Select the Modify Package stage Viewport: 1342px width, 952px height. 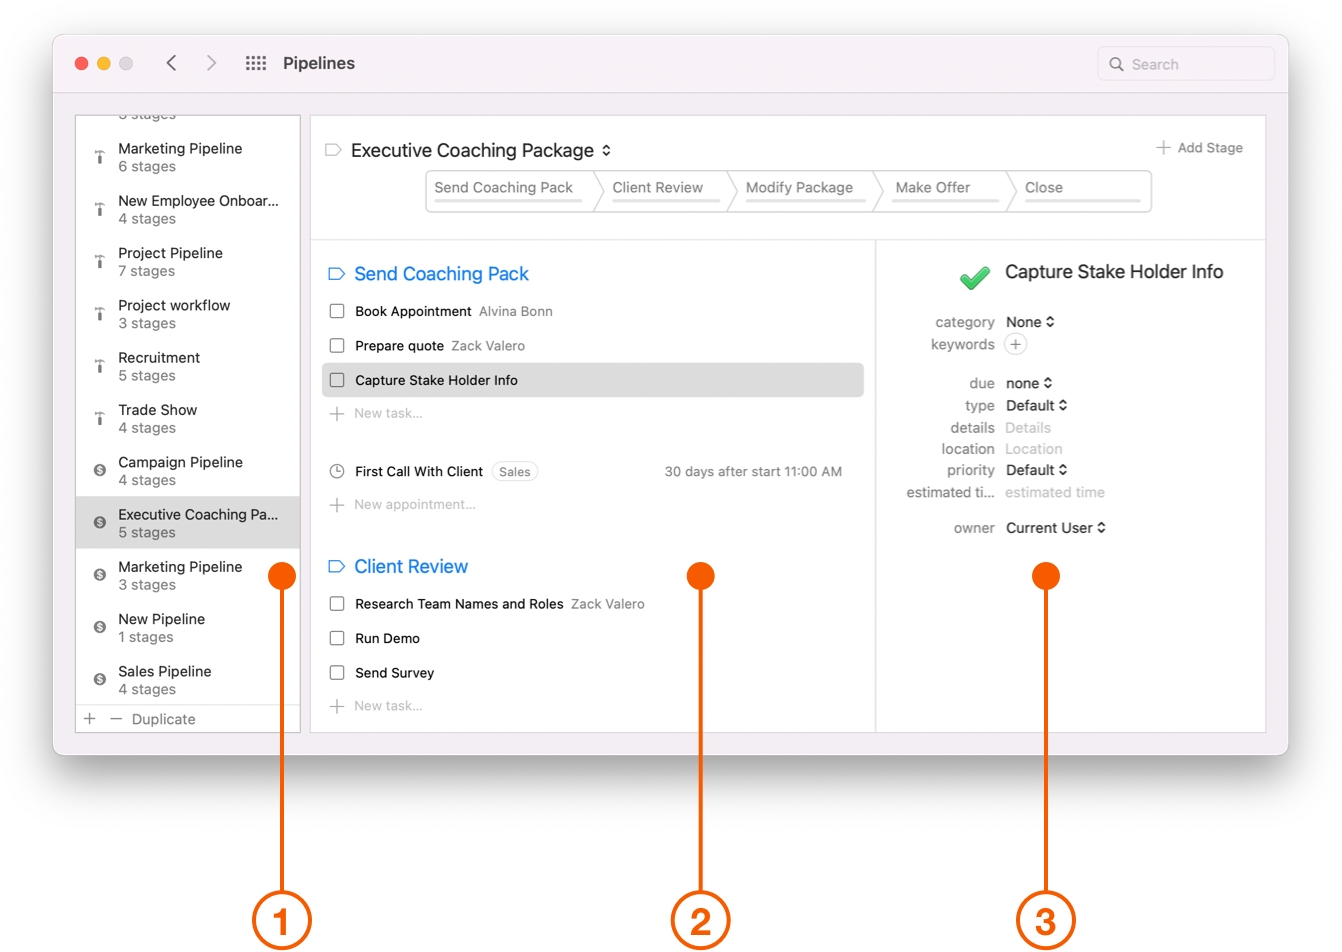(801, 190)
